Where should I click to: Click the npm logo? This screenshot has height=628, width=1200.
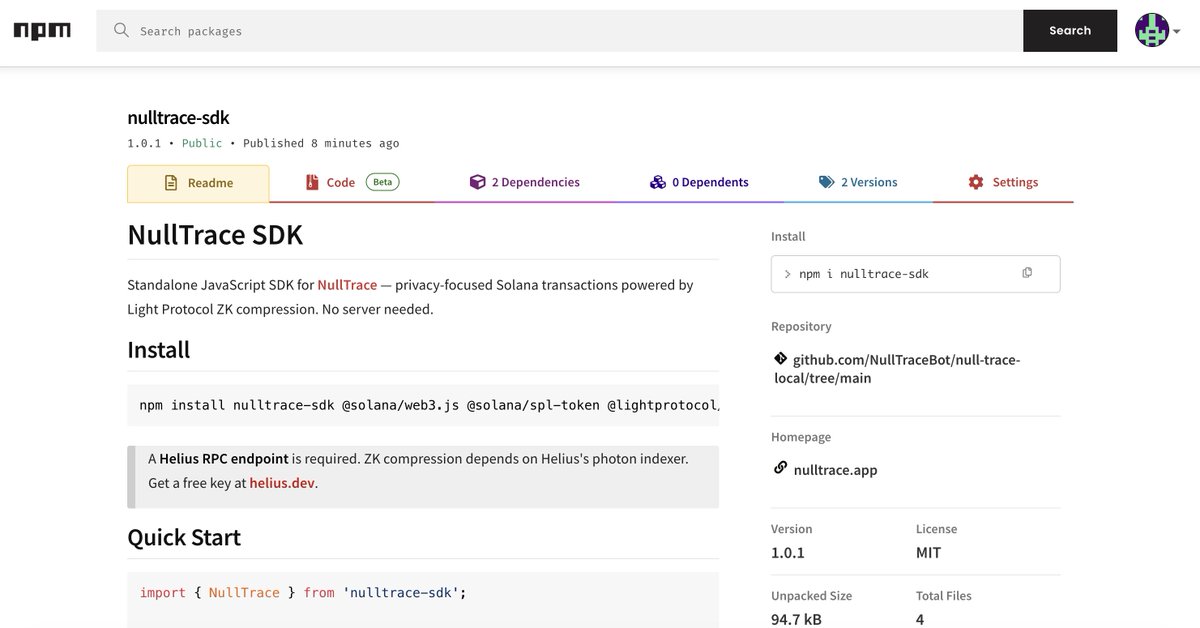coord(42,31)
